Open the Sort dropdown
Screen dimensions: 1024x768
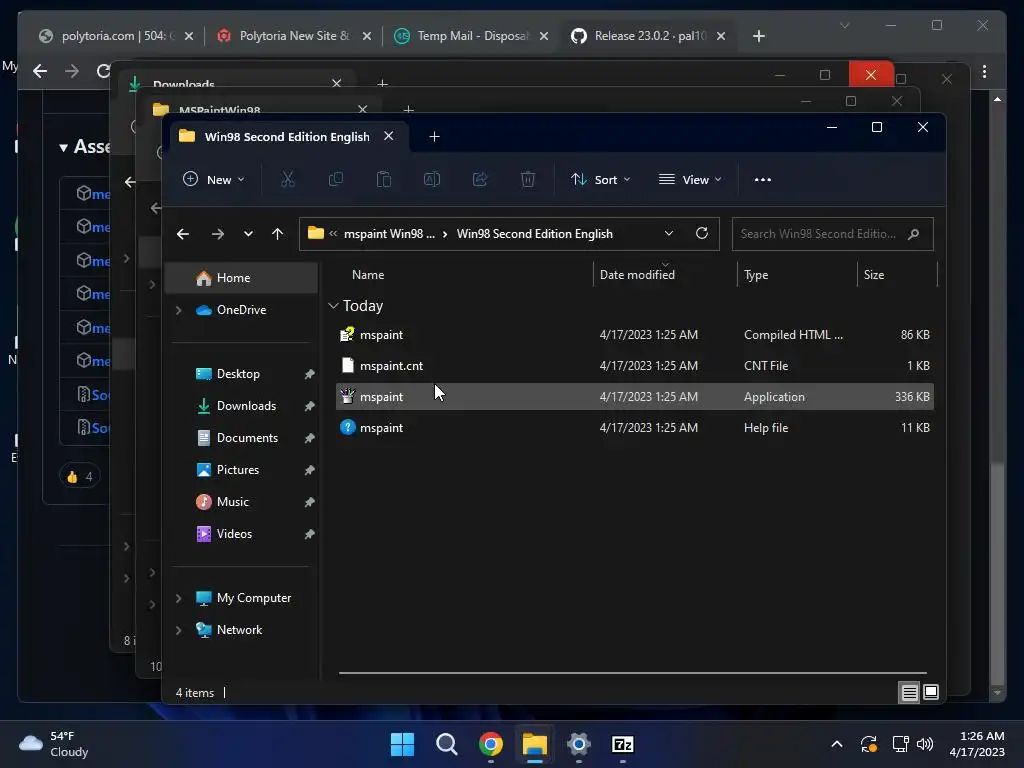601,180
